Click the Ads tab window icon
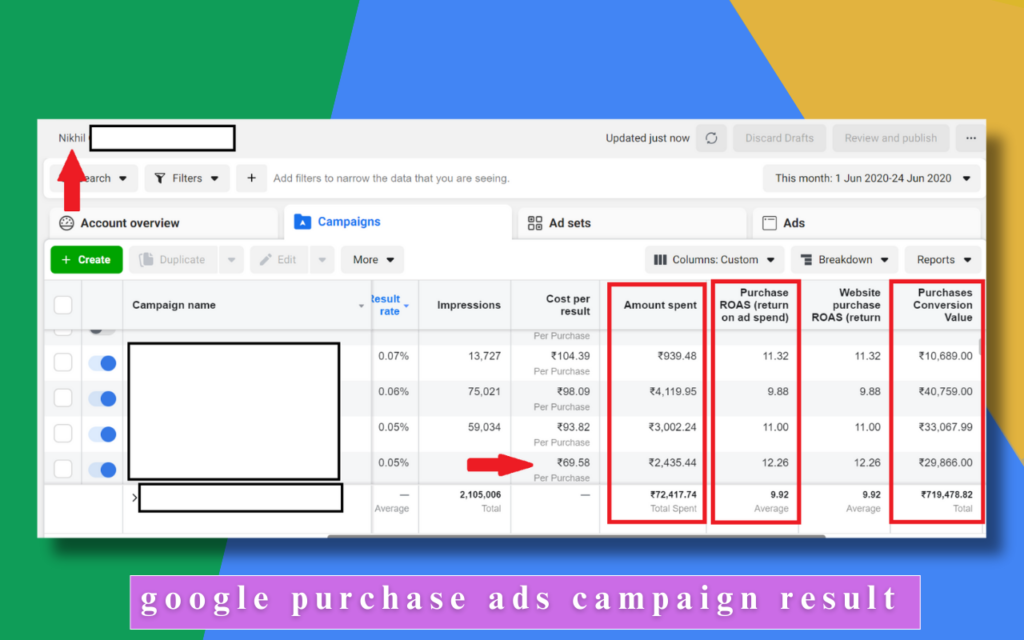1024x640 pixels. 770,223
